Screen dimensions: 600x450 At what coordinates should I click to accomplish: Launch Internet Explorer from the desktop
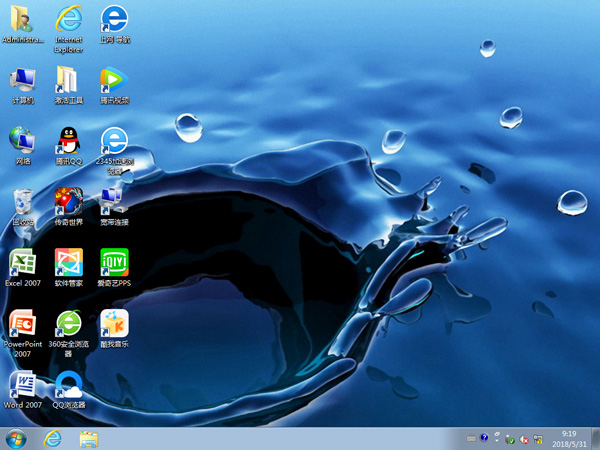coord(68,20)
